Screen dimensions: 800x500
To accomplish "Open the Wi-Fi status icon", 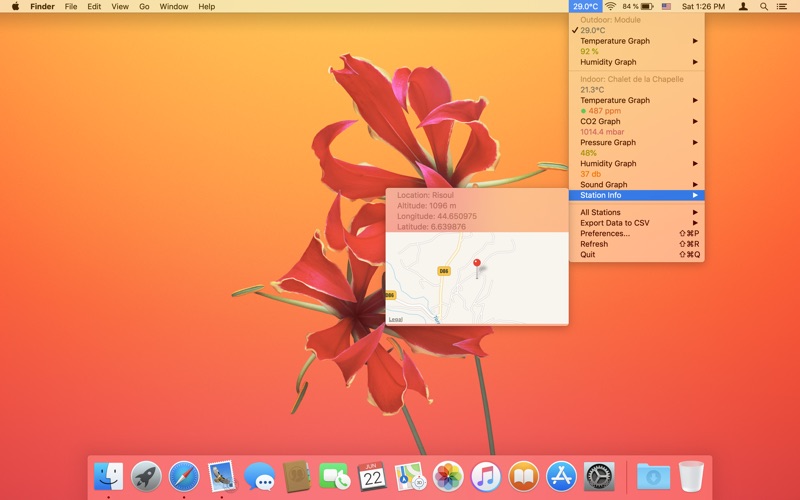I will coord(610,6).
